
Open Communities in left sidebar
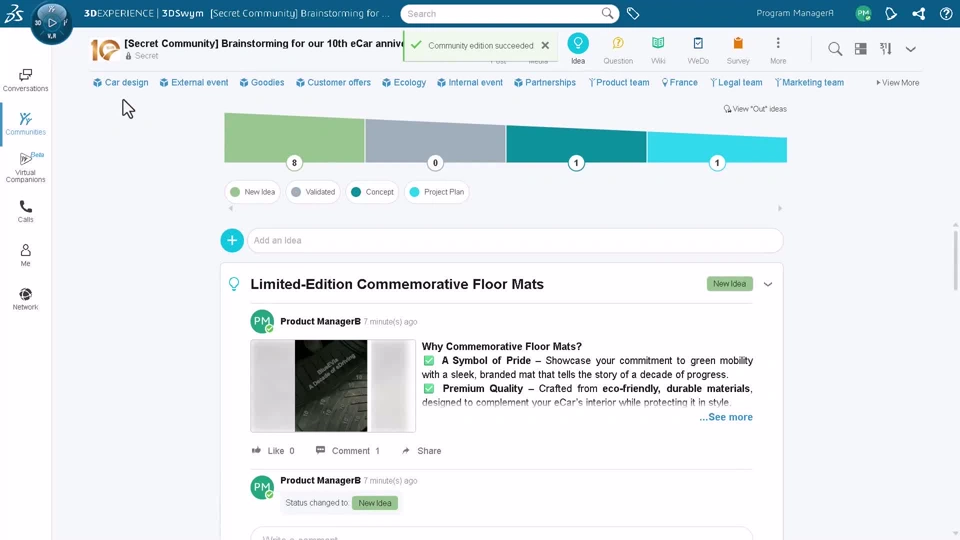25,124
